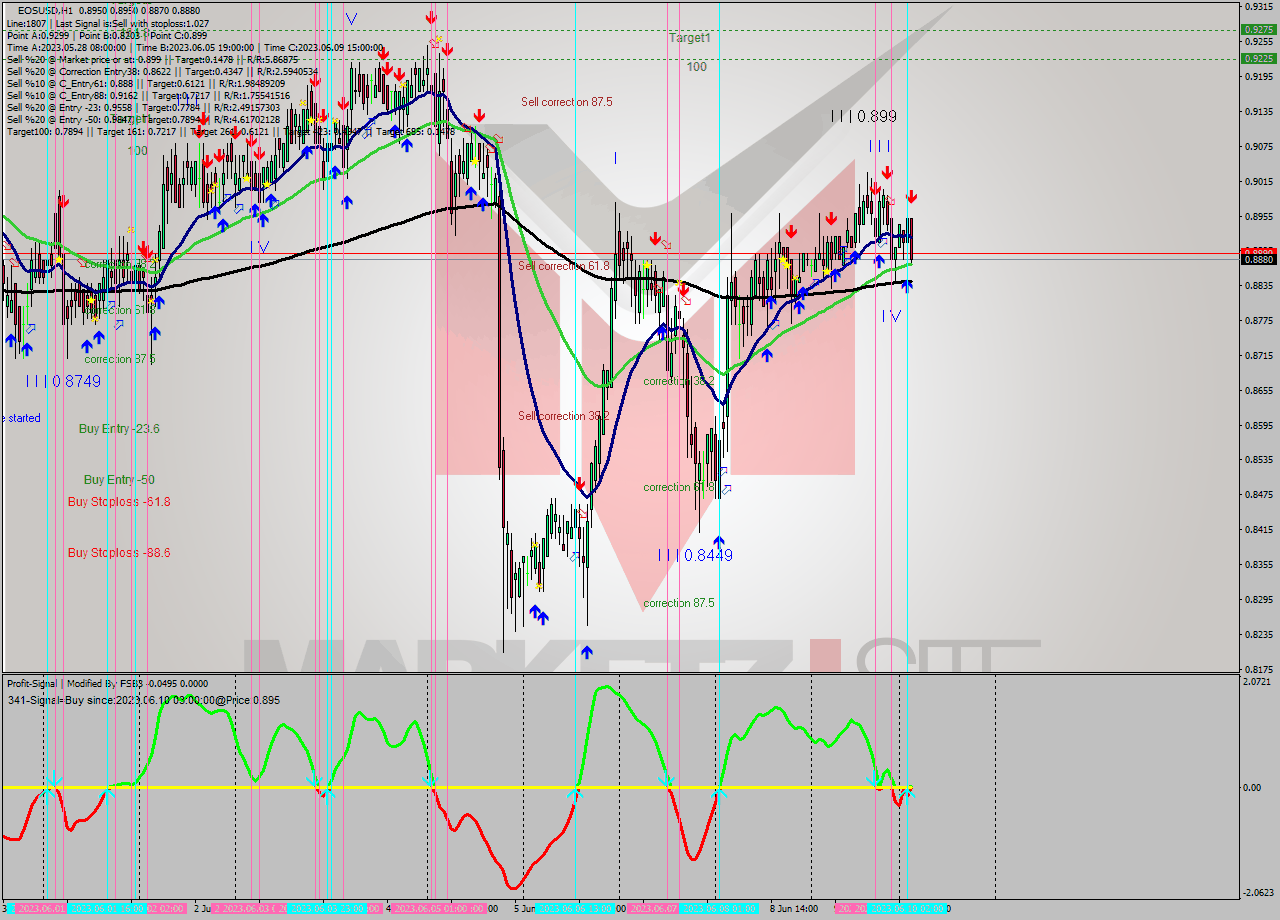
Task: Click the 0.9015 price axis label
Action: point(1258,182)
